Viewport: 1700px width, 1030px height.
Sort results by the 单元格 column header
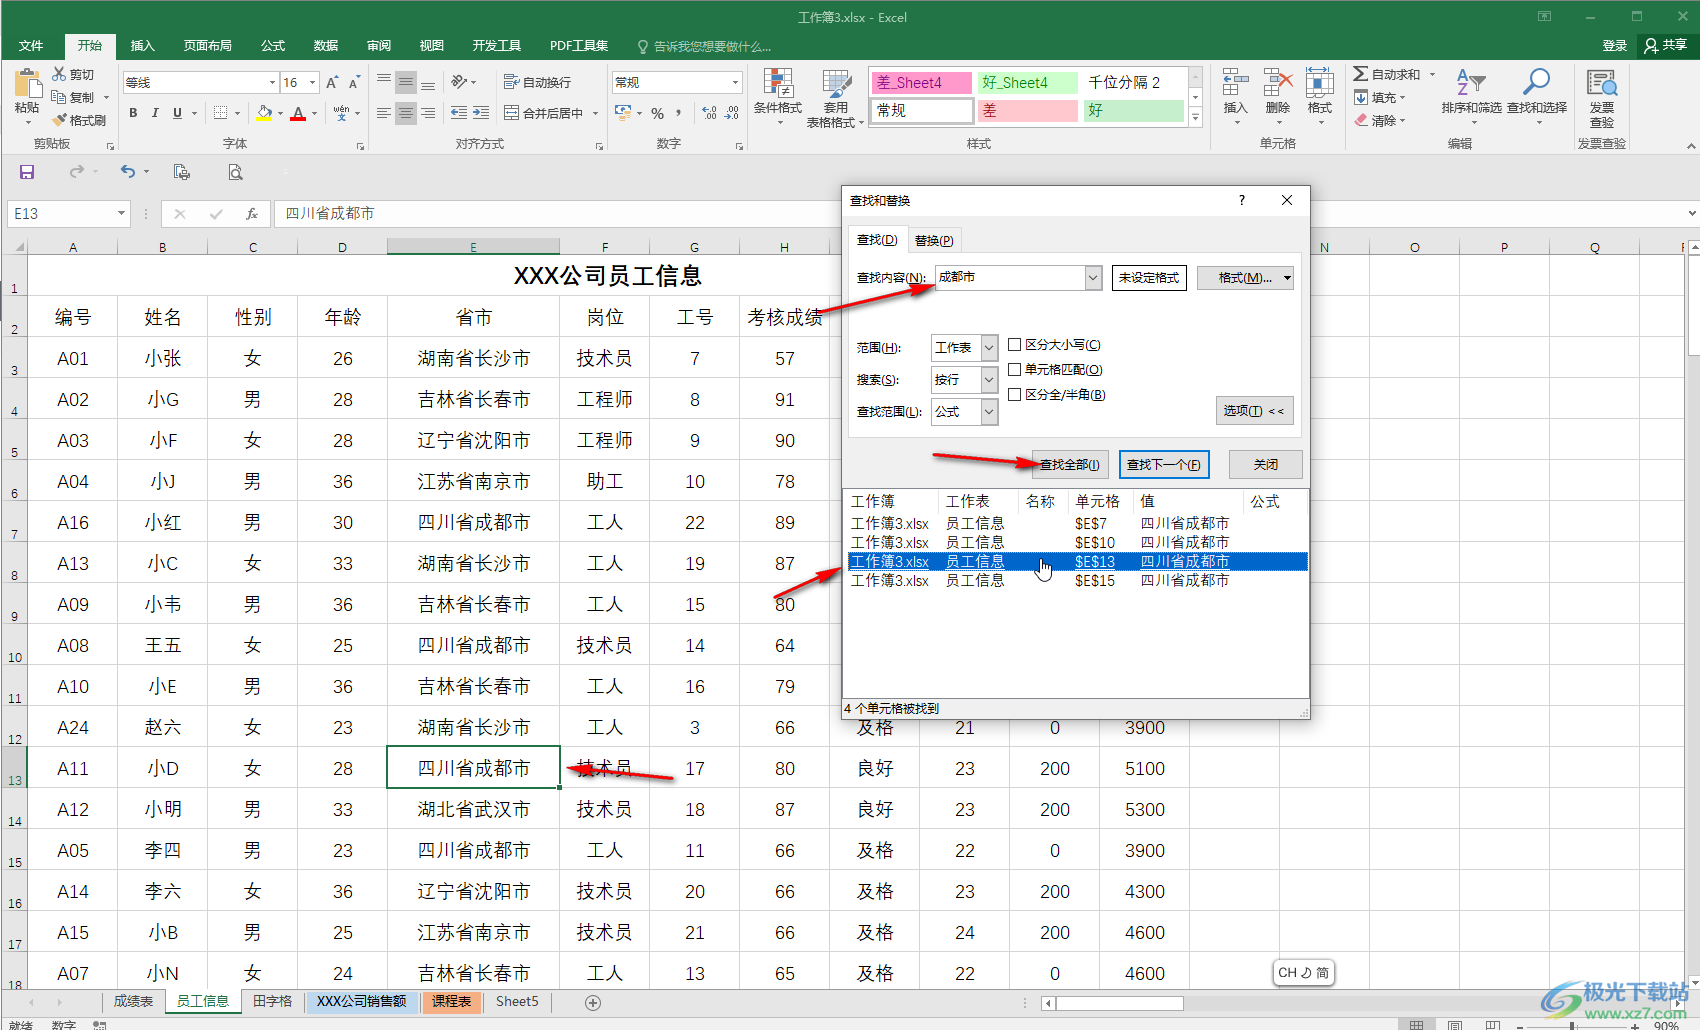point(1097,501)
